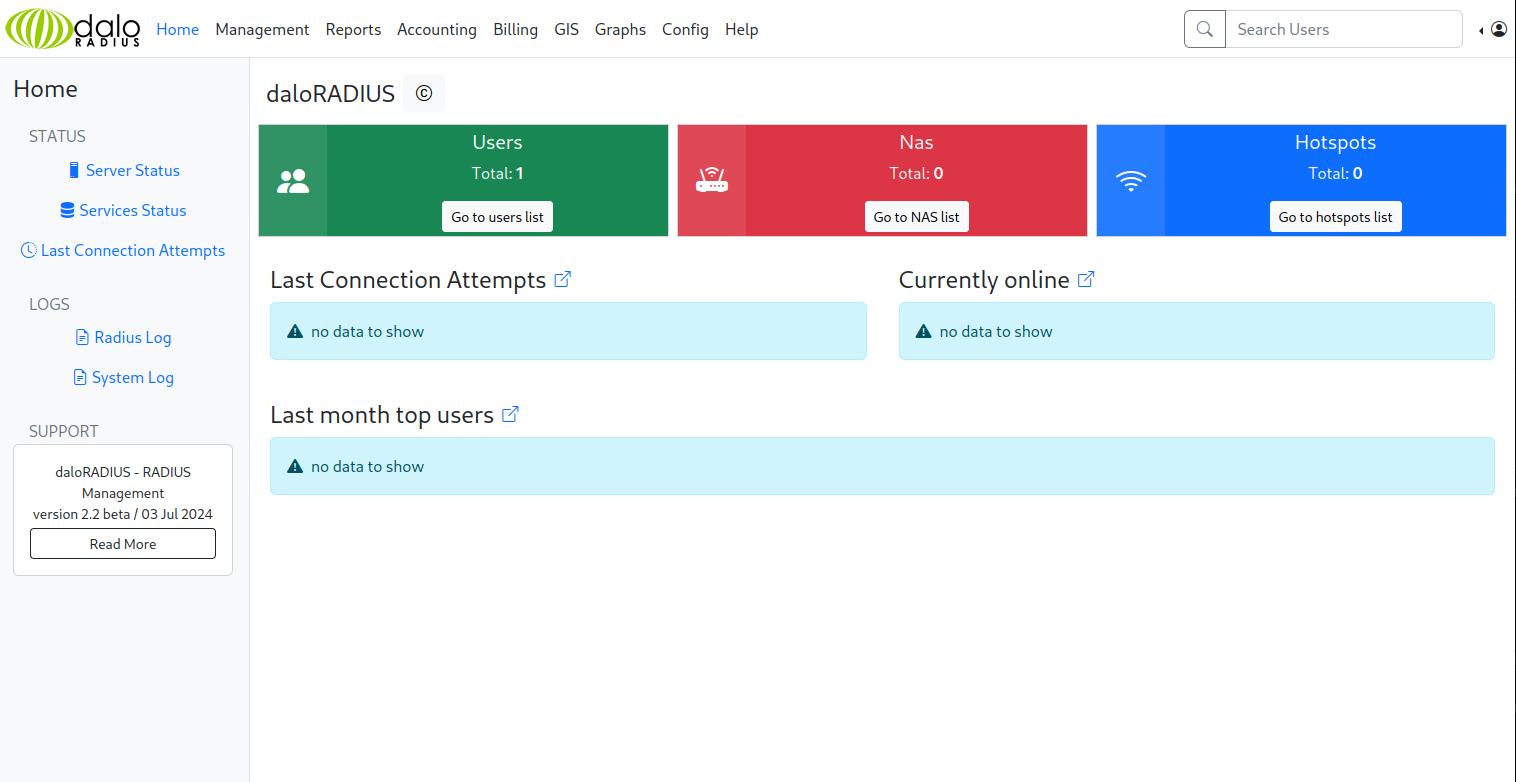Focus the Search Users field
1516x782 pixels.
tap(1344, 29)
